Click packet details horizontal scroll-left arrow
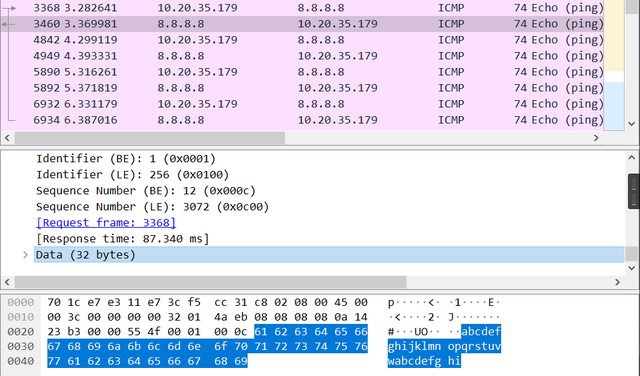Viewport: 640px width, 376px height. point(7,282)
